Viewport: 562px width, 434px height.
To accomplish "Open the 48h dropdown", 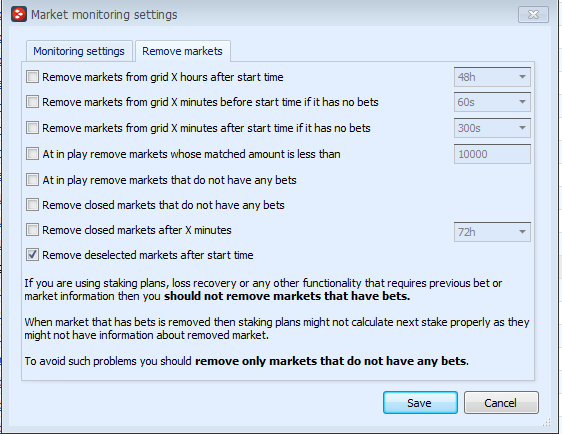I will [x=492, y=77].
